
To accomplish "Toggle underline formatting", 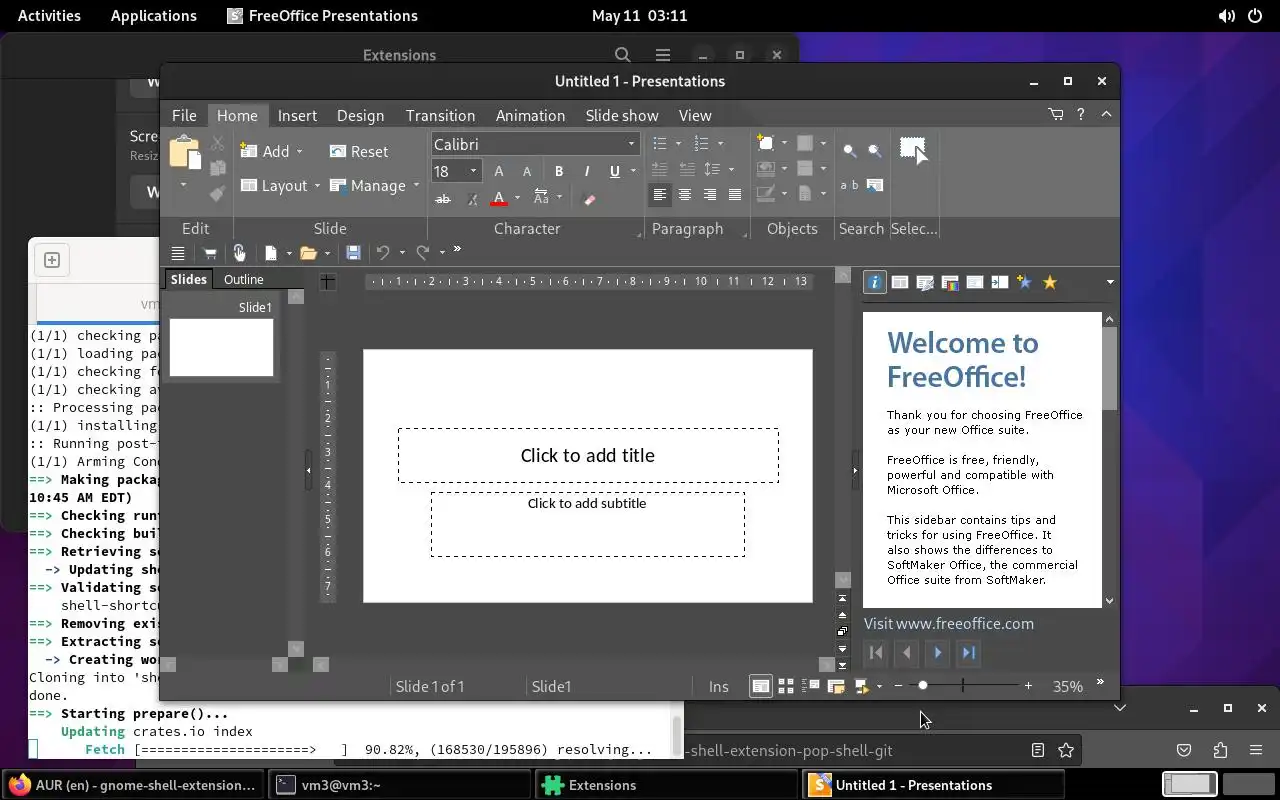I will coord(614,171).
